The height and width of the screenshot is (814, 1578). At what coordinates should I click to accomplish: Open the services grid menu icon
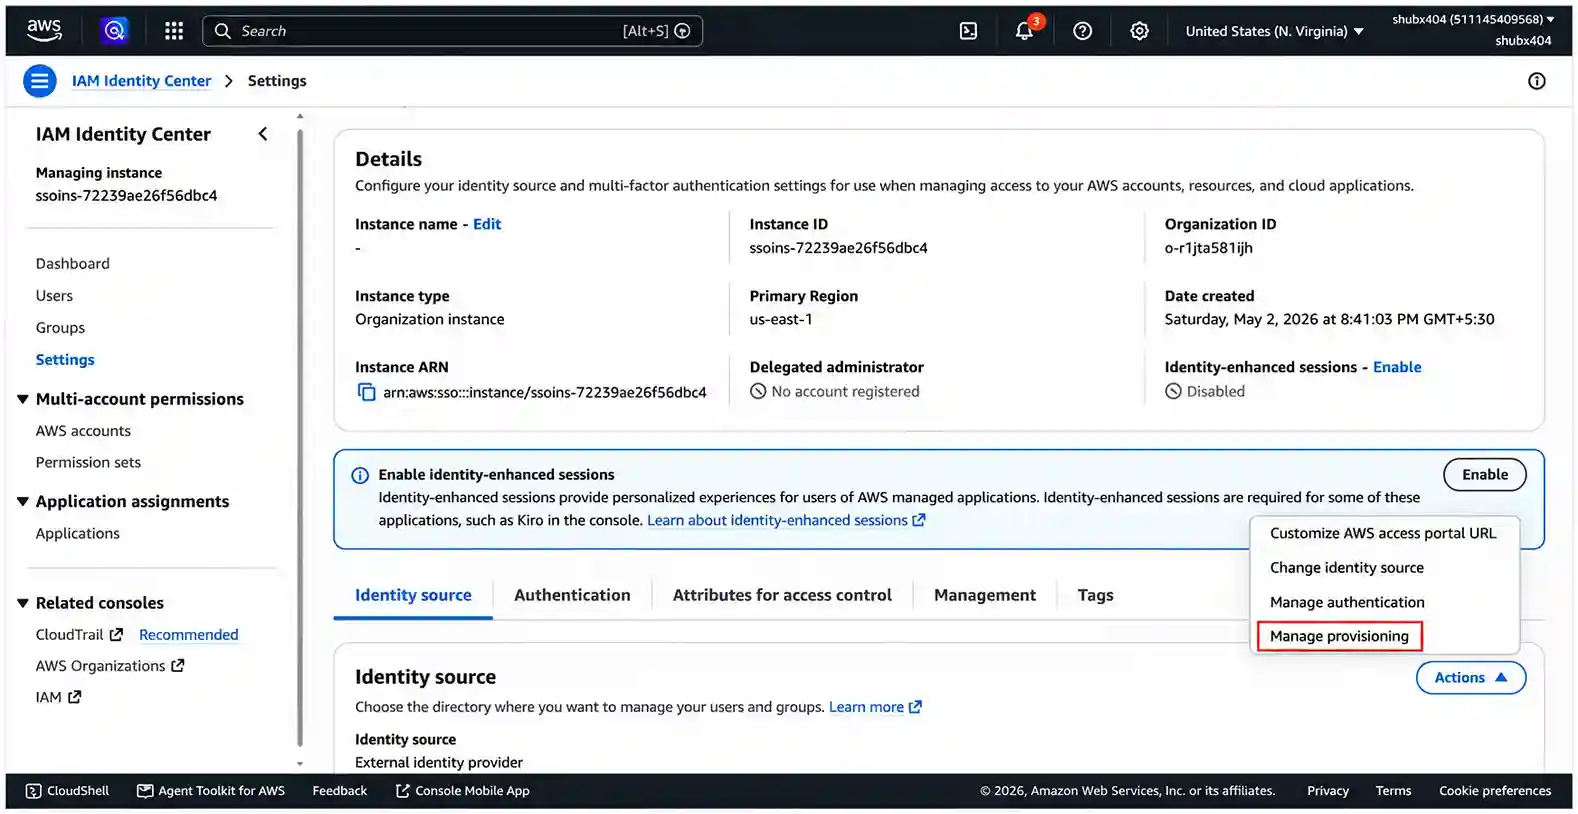(174, 31)
